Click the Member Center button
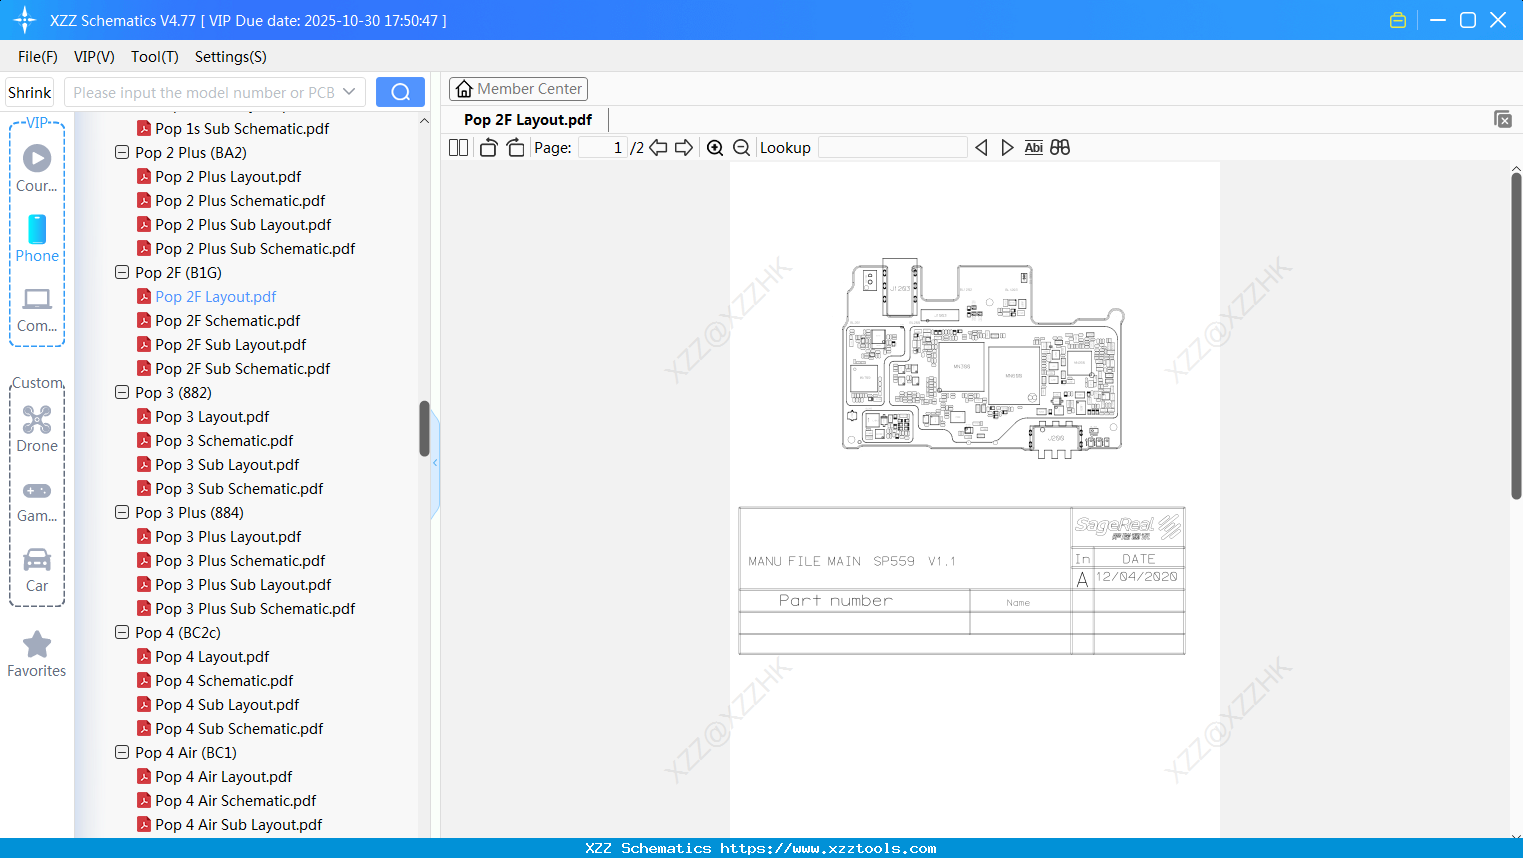Image resolution: width=1523 pixels, height=858 pixels. (518, 88)
